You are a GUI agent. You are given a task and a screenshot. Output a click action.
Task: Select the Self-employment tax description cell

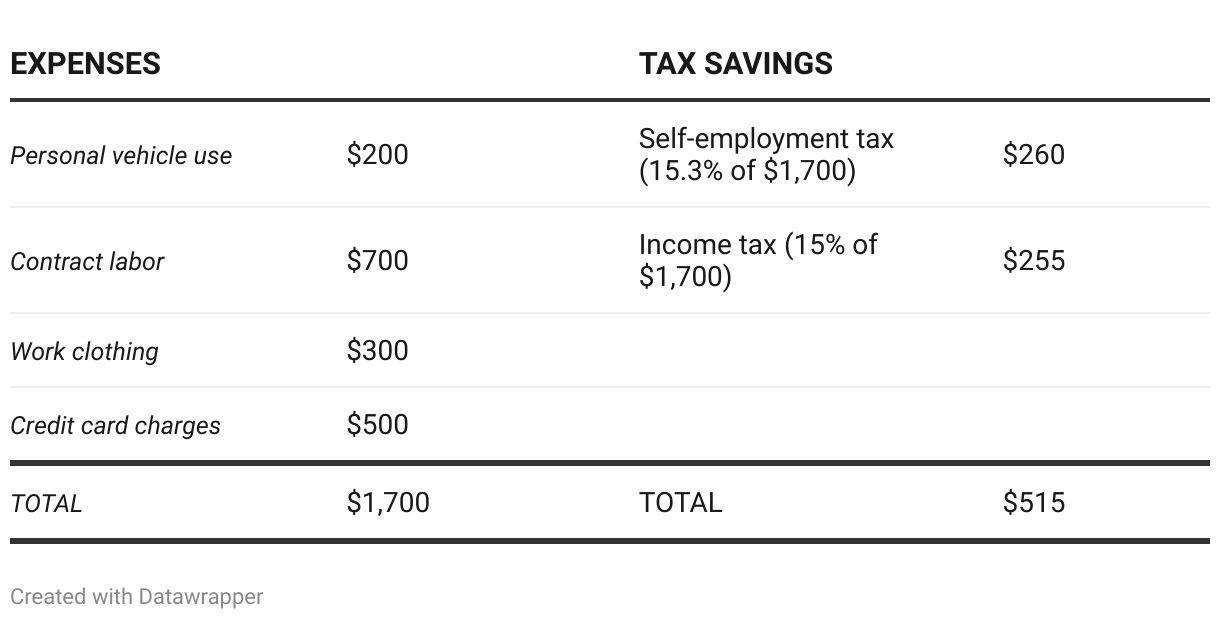coord(766,155)
